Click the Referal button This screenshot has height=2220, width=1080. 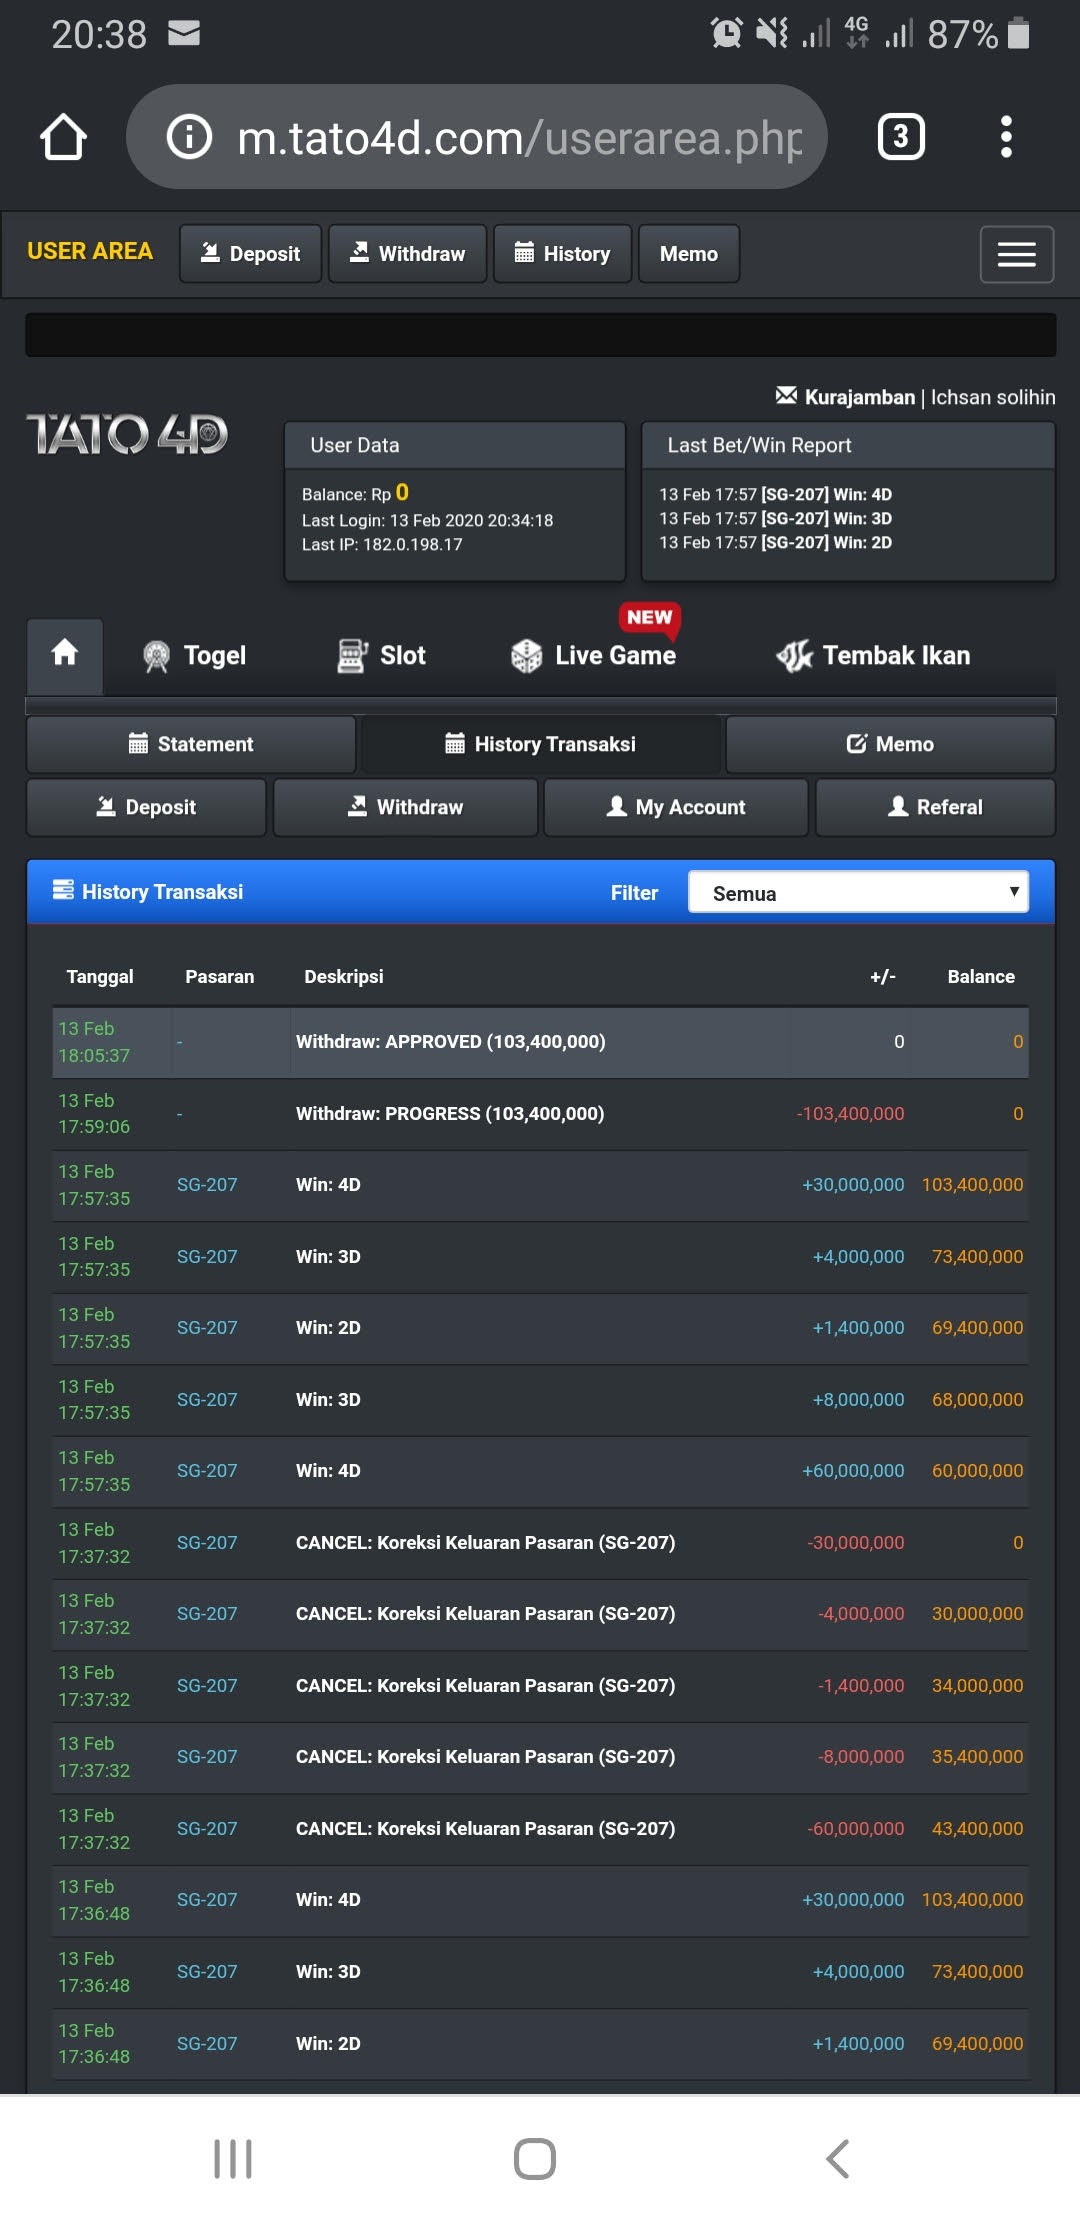935,807
